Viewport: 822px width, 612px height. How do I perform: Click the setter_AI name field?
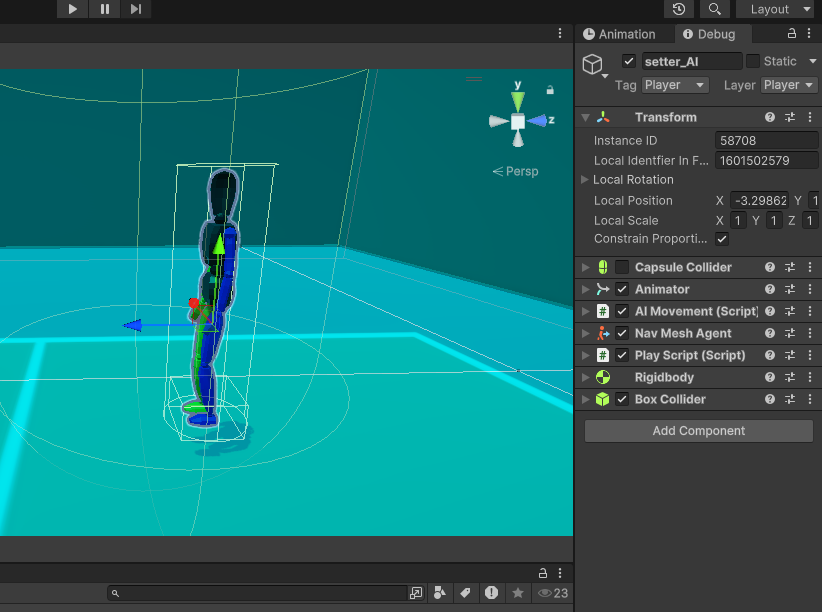click(x=691, y=62)
